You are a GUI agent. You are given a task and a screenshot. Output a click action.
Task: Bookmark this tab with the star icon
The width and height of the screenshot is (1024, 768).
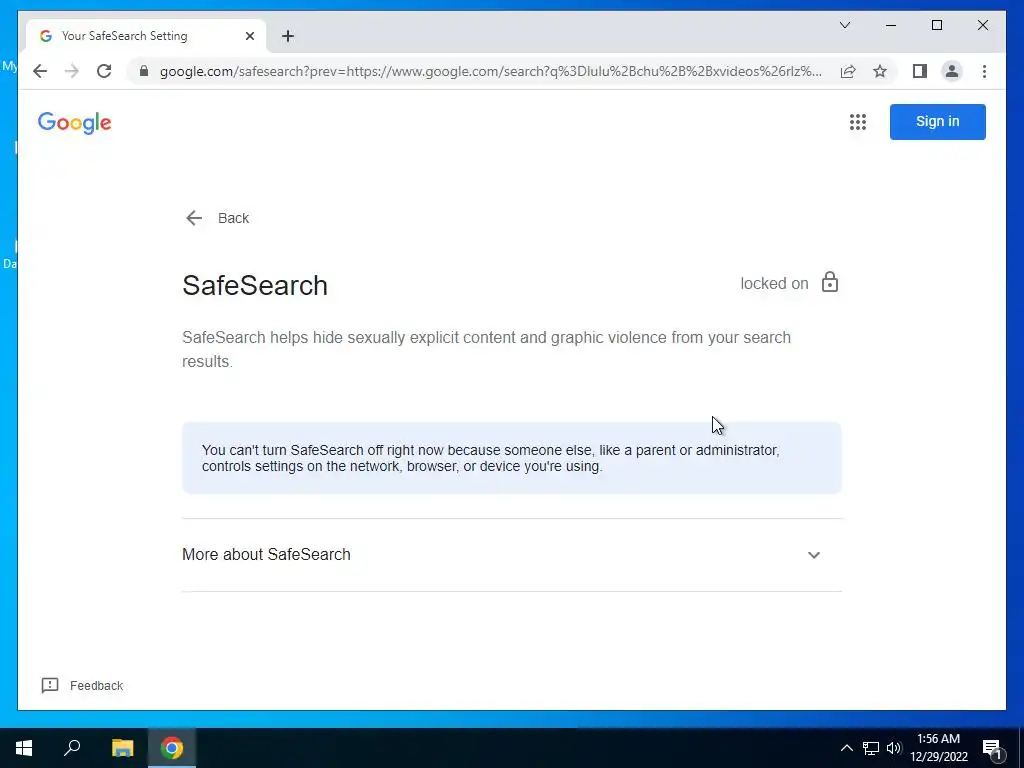click(x=880, y=71)
